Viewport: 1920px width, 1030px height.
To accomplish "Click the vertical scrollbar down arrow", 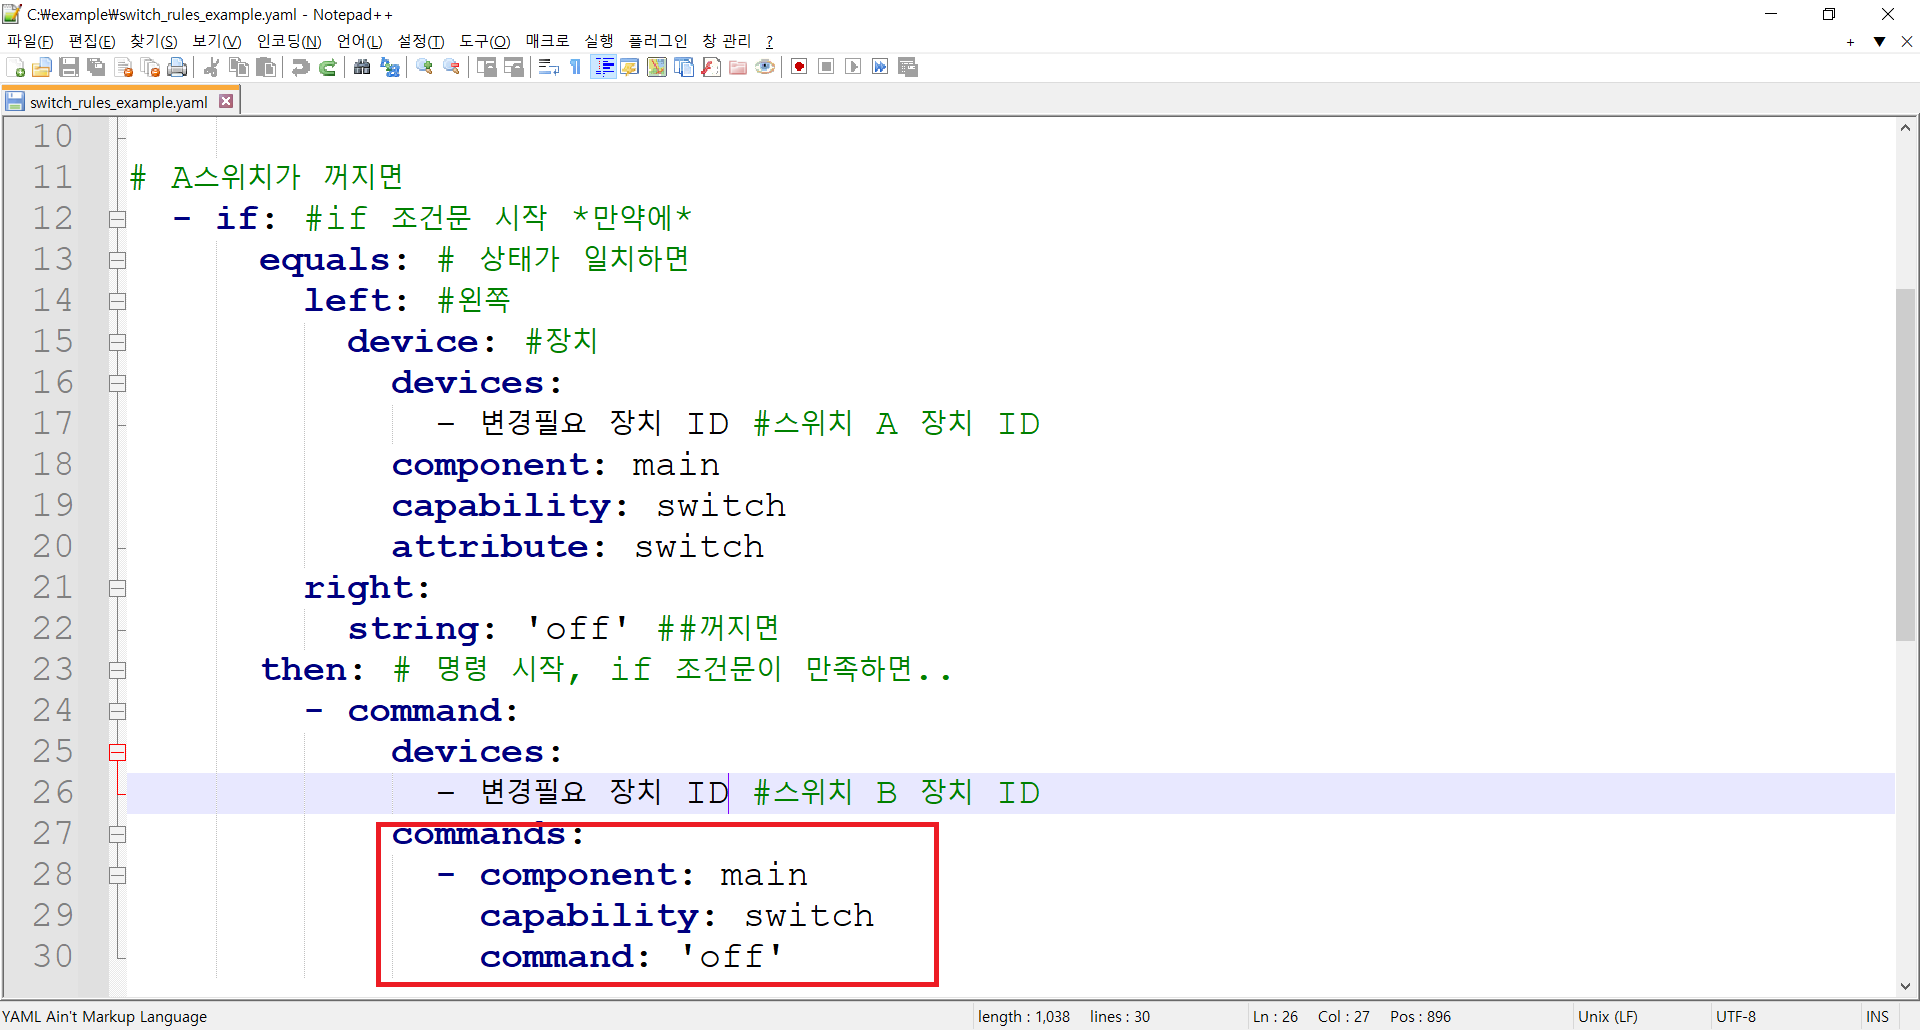I will pos(1905,986).
